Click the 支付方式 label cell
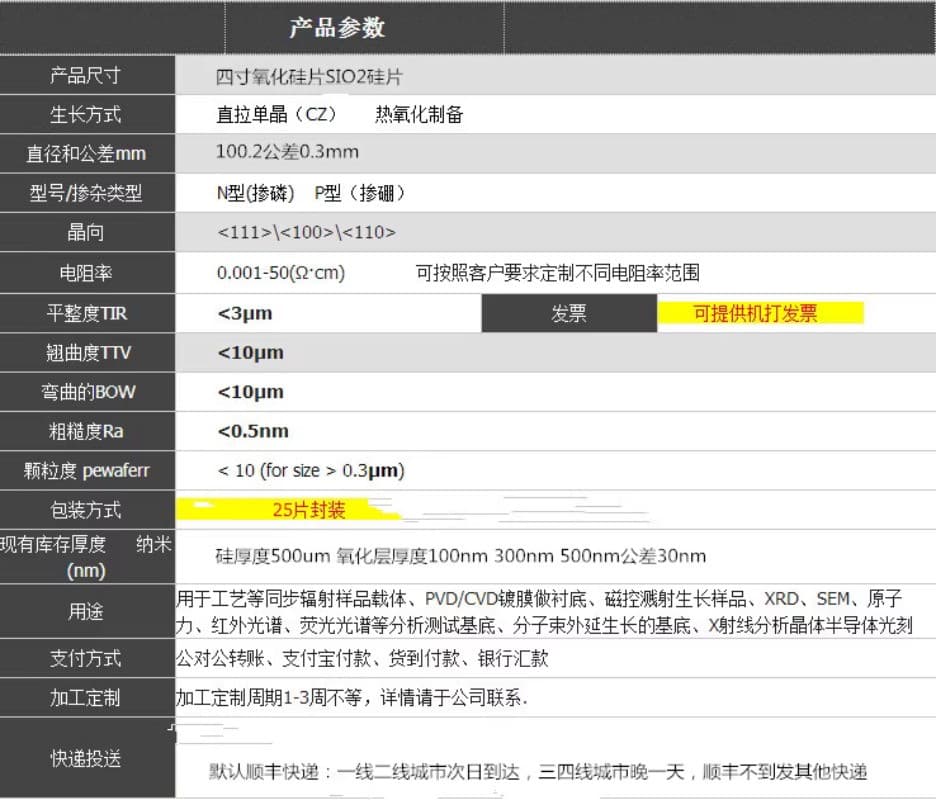 pyautogui.click(x=86, y=659)
